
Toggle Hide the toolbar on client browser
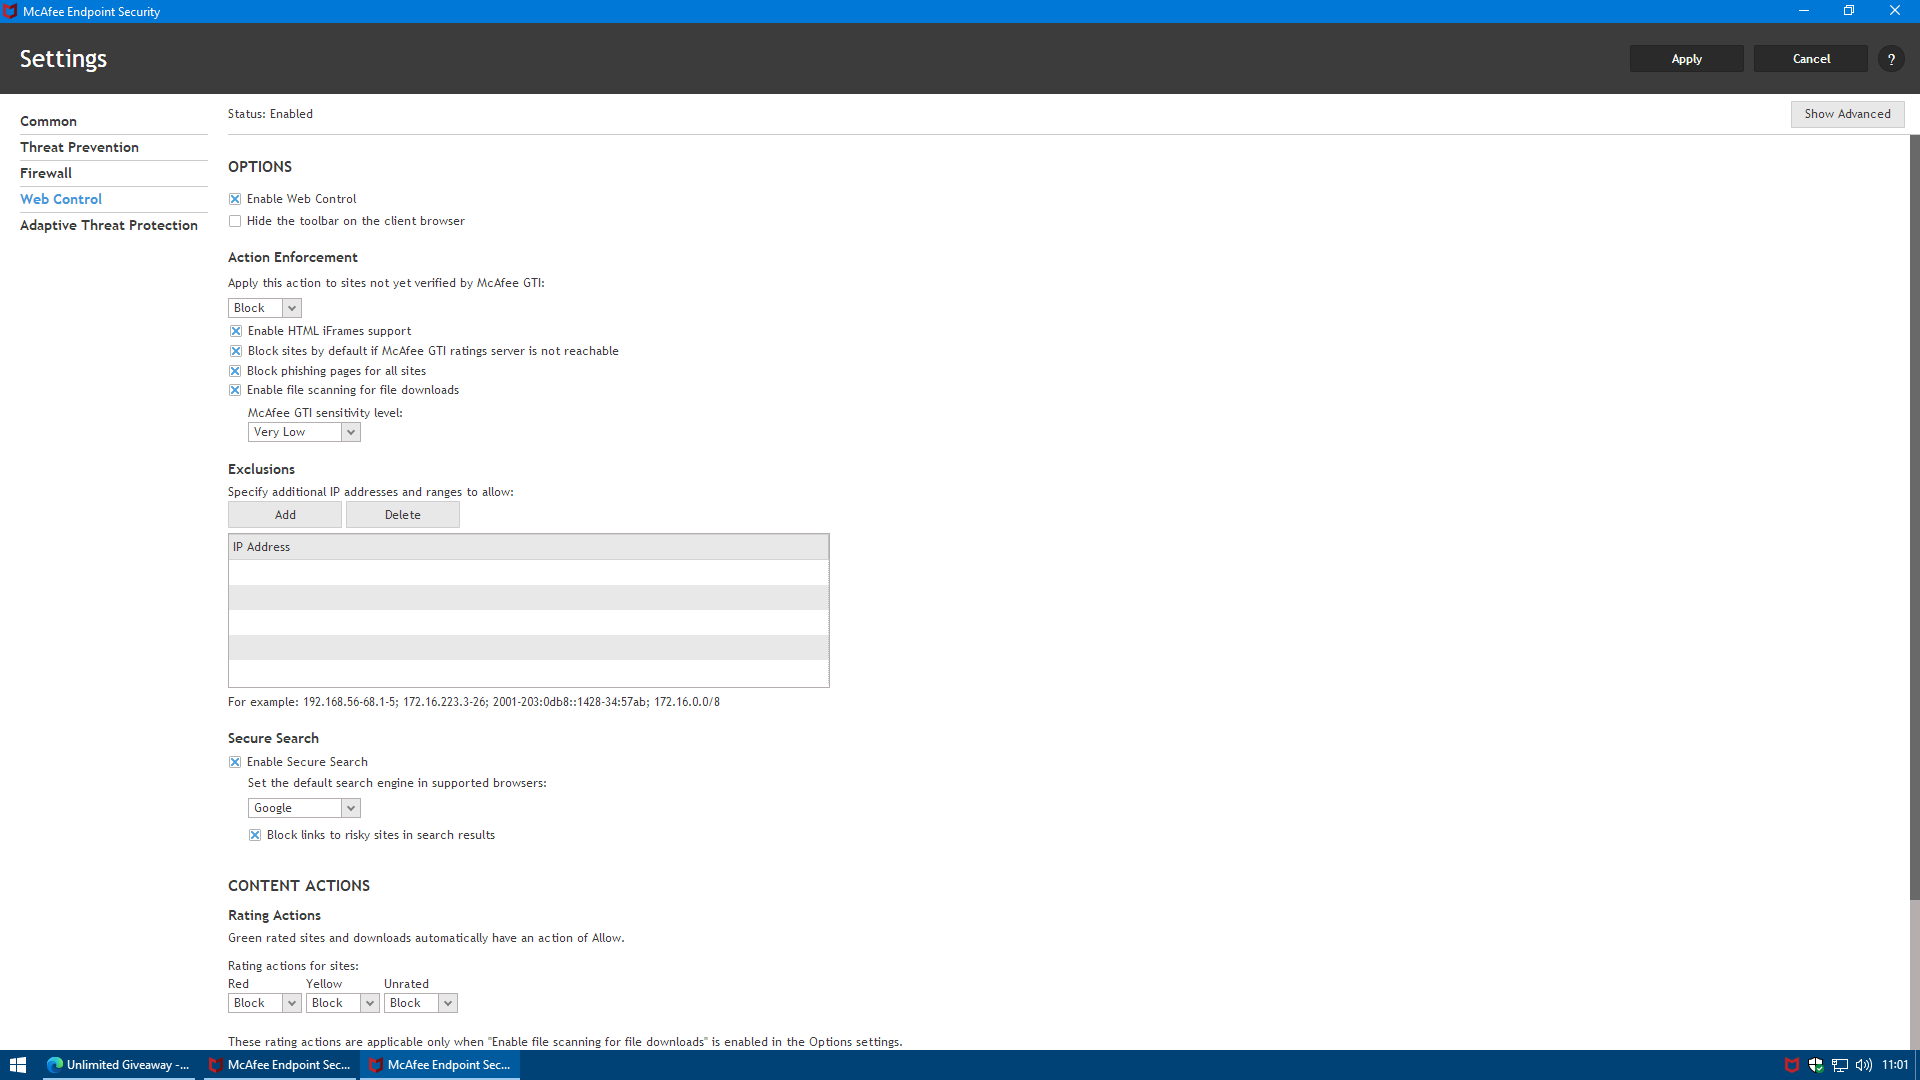coord(235,221)
